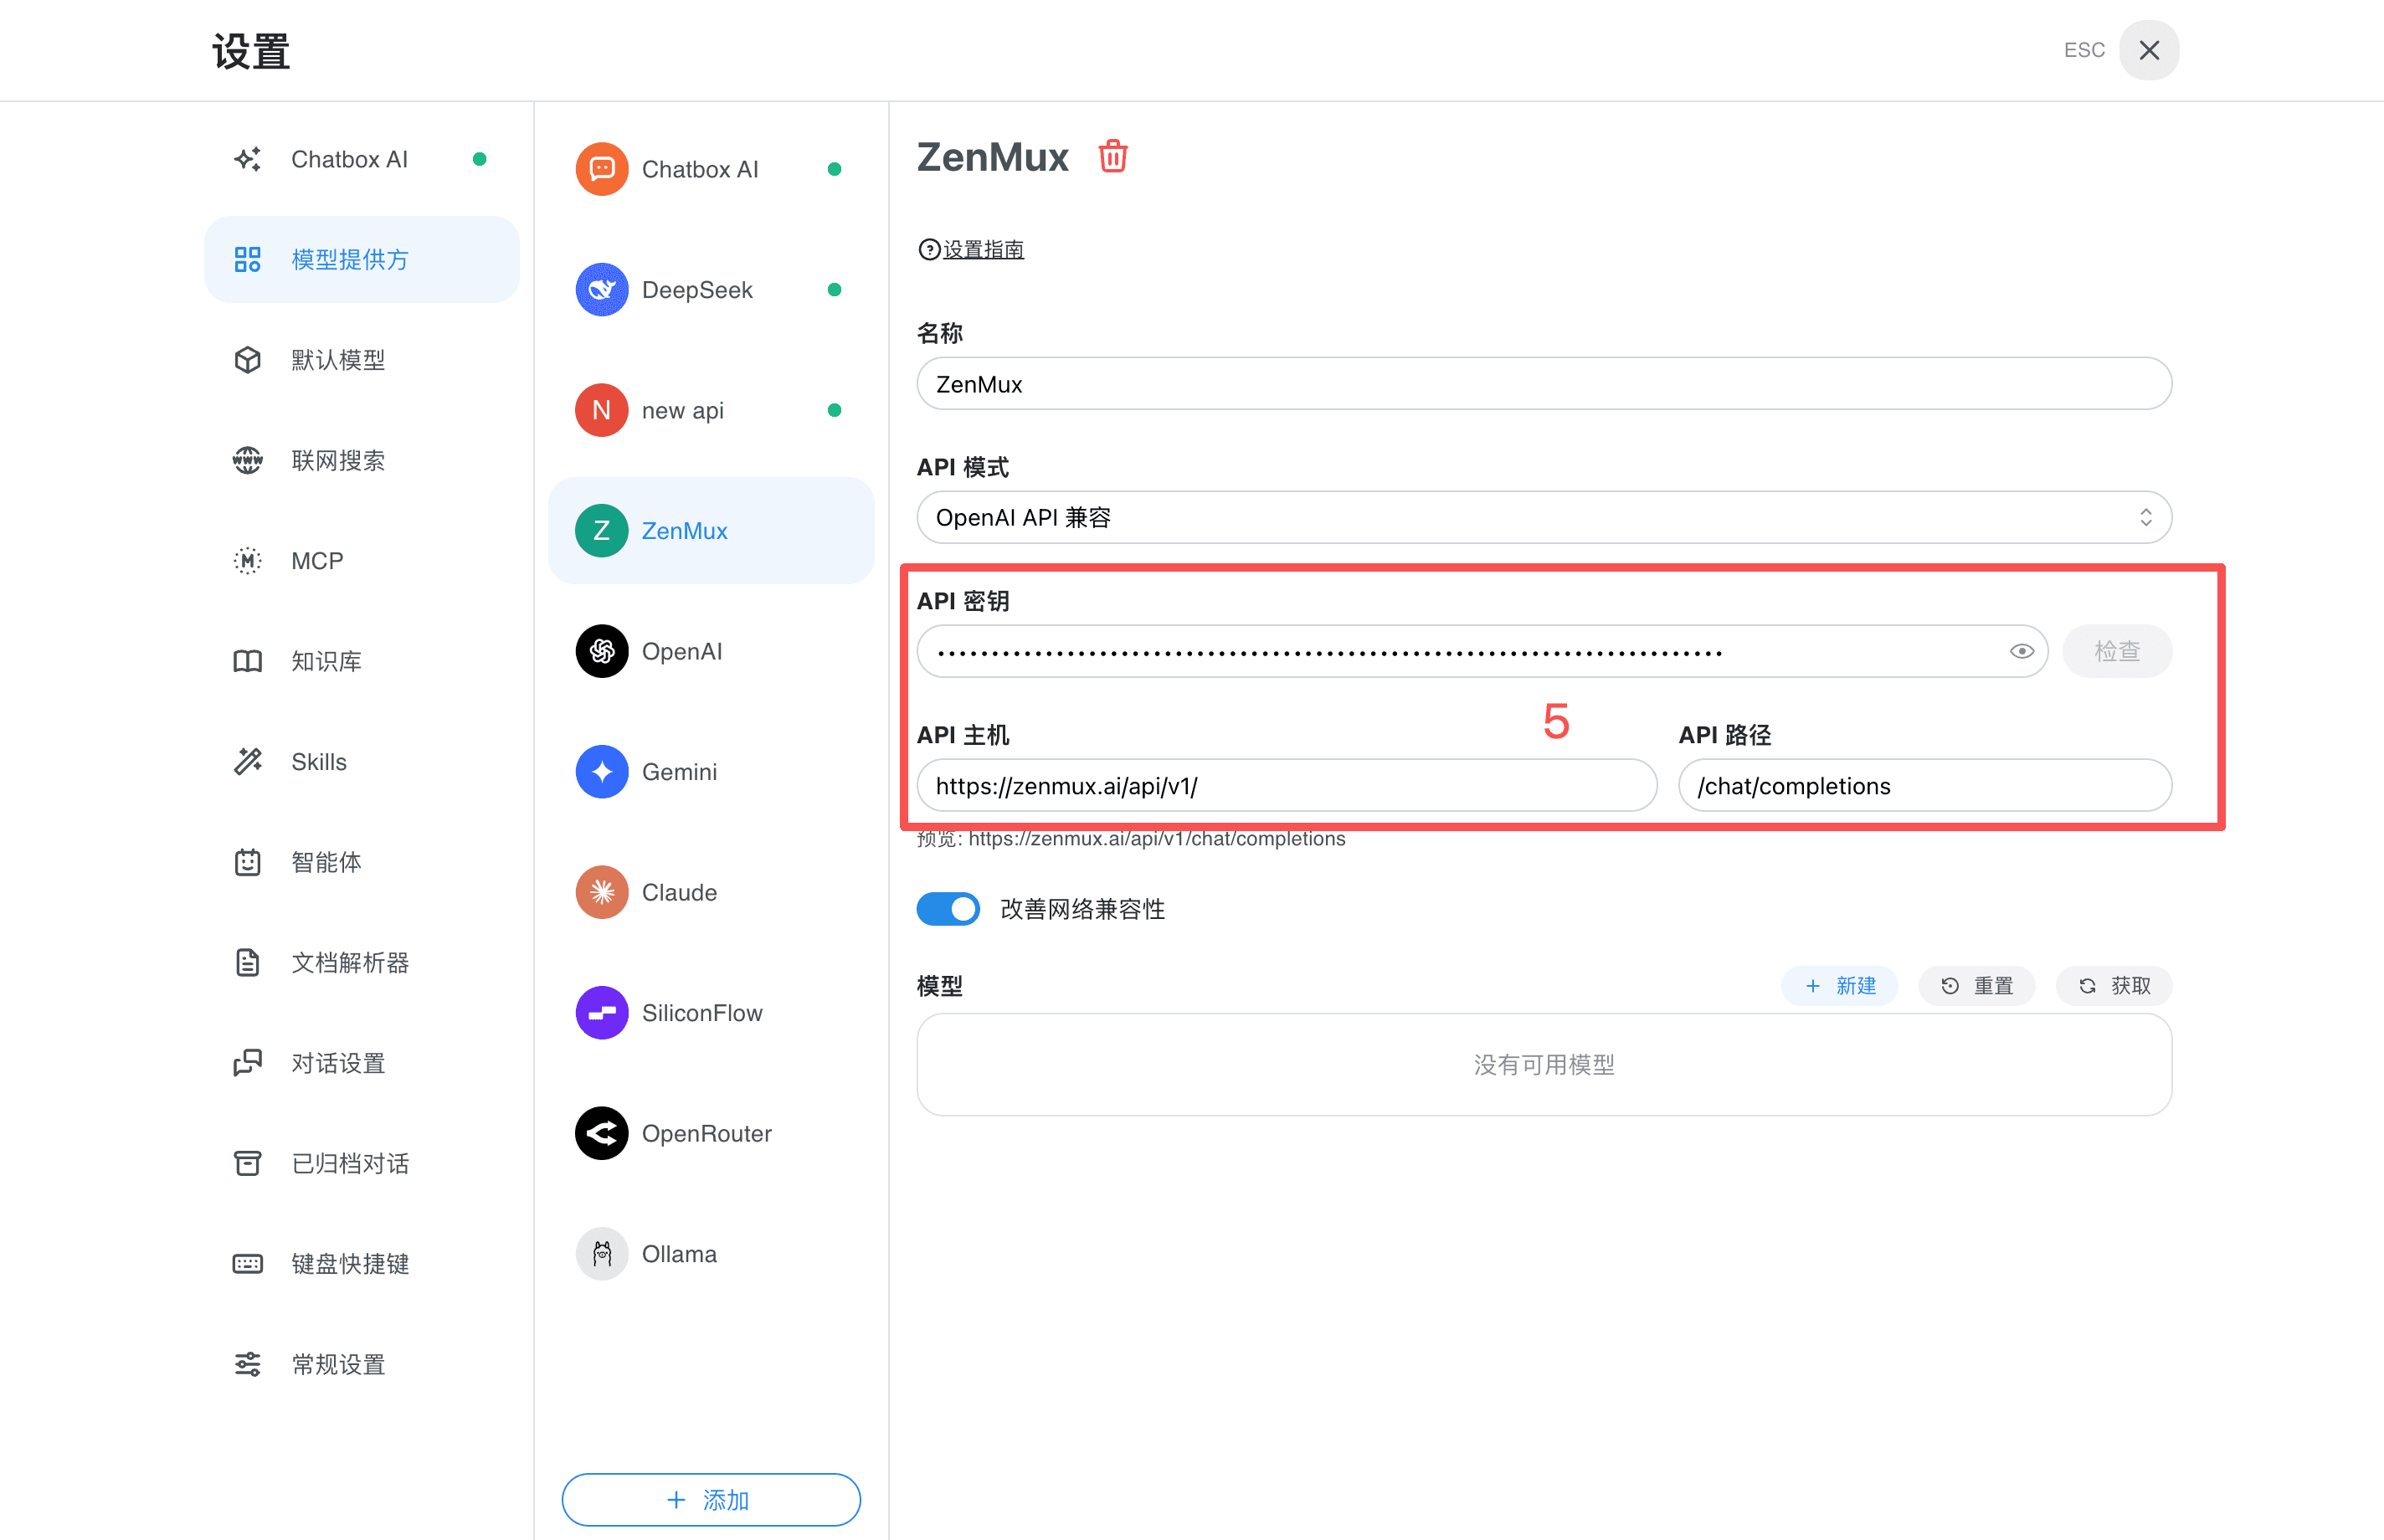The width and height of the screenshot is (2384, 1540).
Task: Click the API 路径 input field
Action: (x=1925, y=785)
